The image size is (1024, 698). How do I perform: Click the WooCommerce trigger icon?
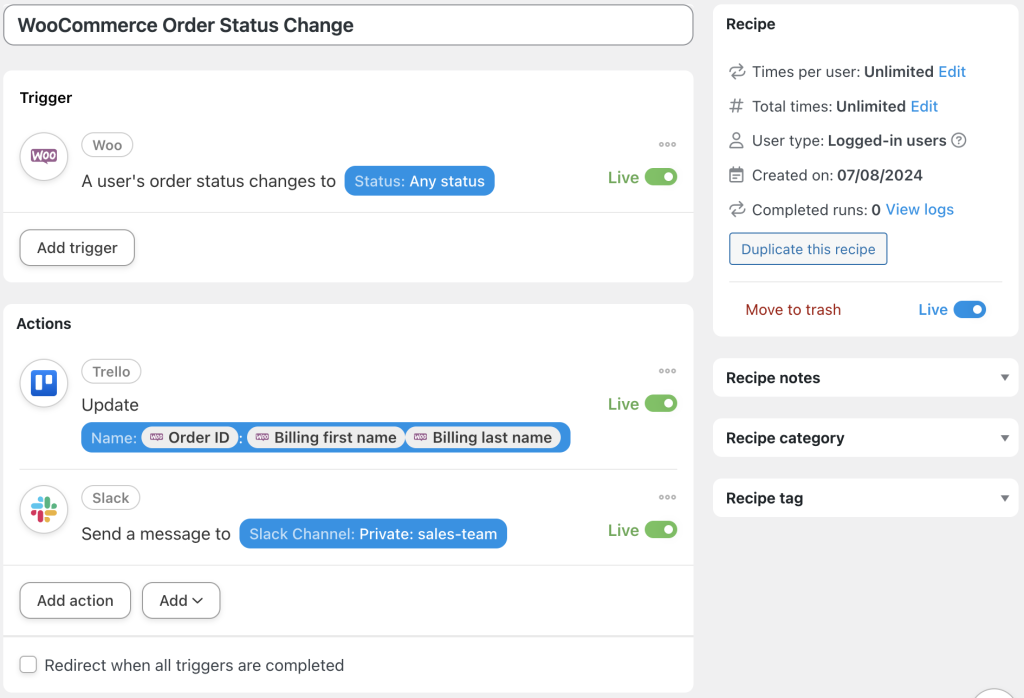pyautogui.click(x=43, y=156)
